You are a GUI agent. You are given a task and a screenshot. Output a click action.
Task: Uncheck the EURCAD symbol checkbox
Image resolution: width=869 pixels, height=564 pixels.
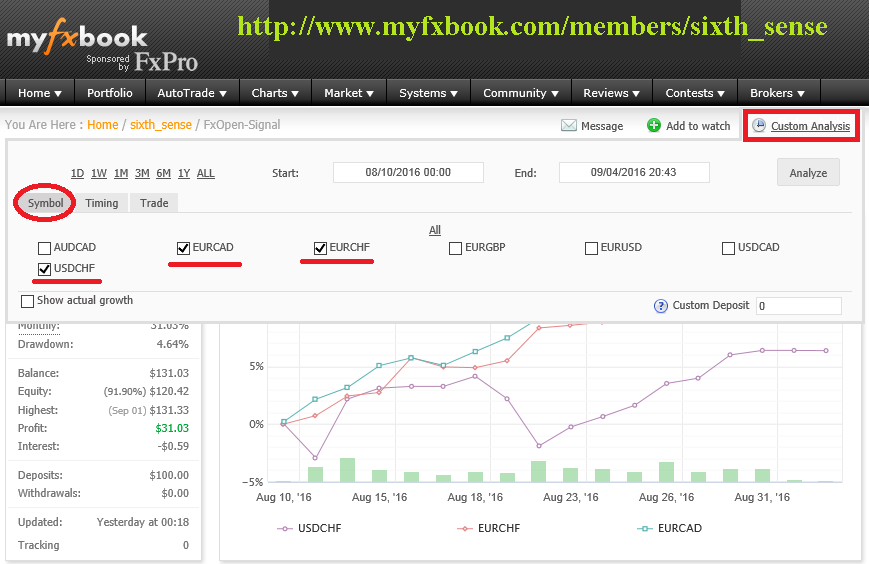[x=183, y=248]
